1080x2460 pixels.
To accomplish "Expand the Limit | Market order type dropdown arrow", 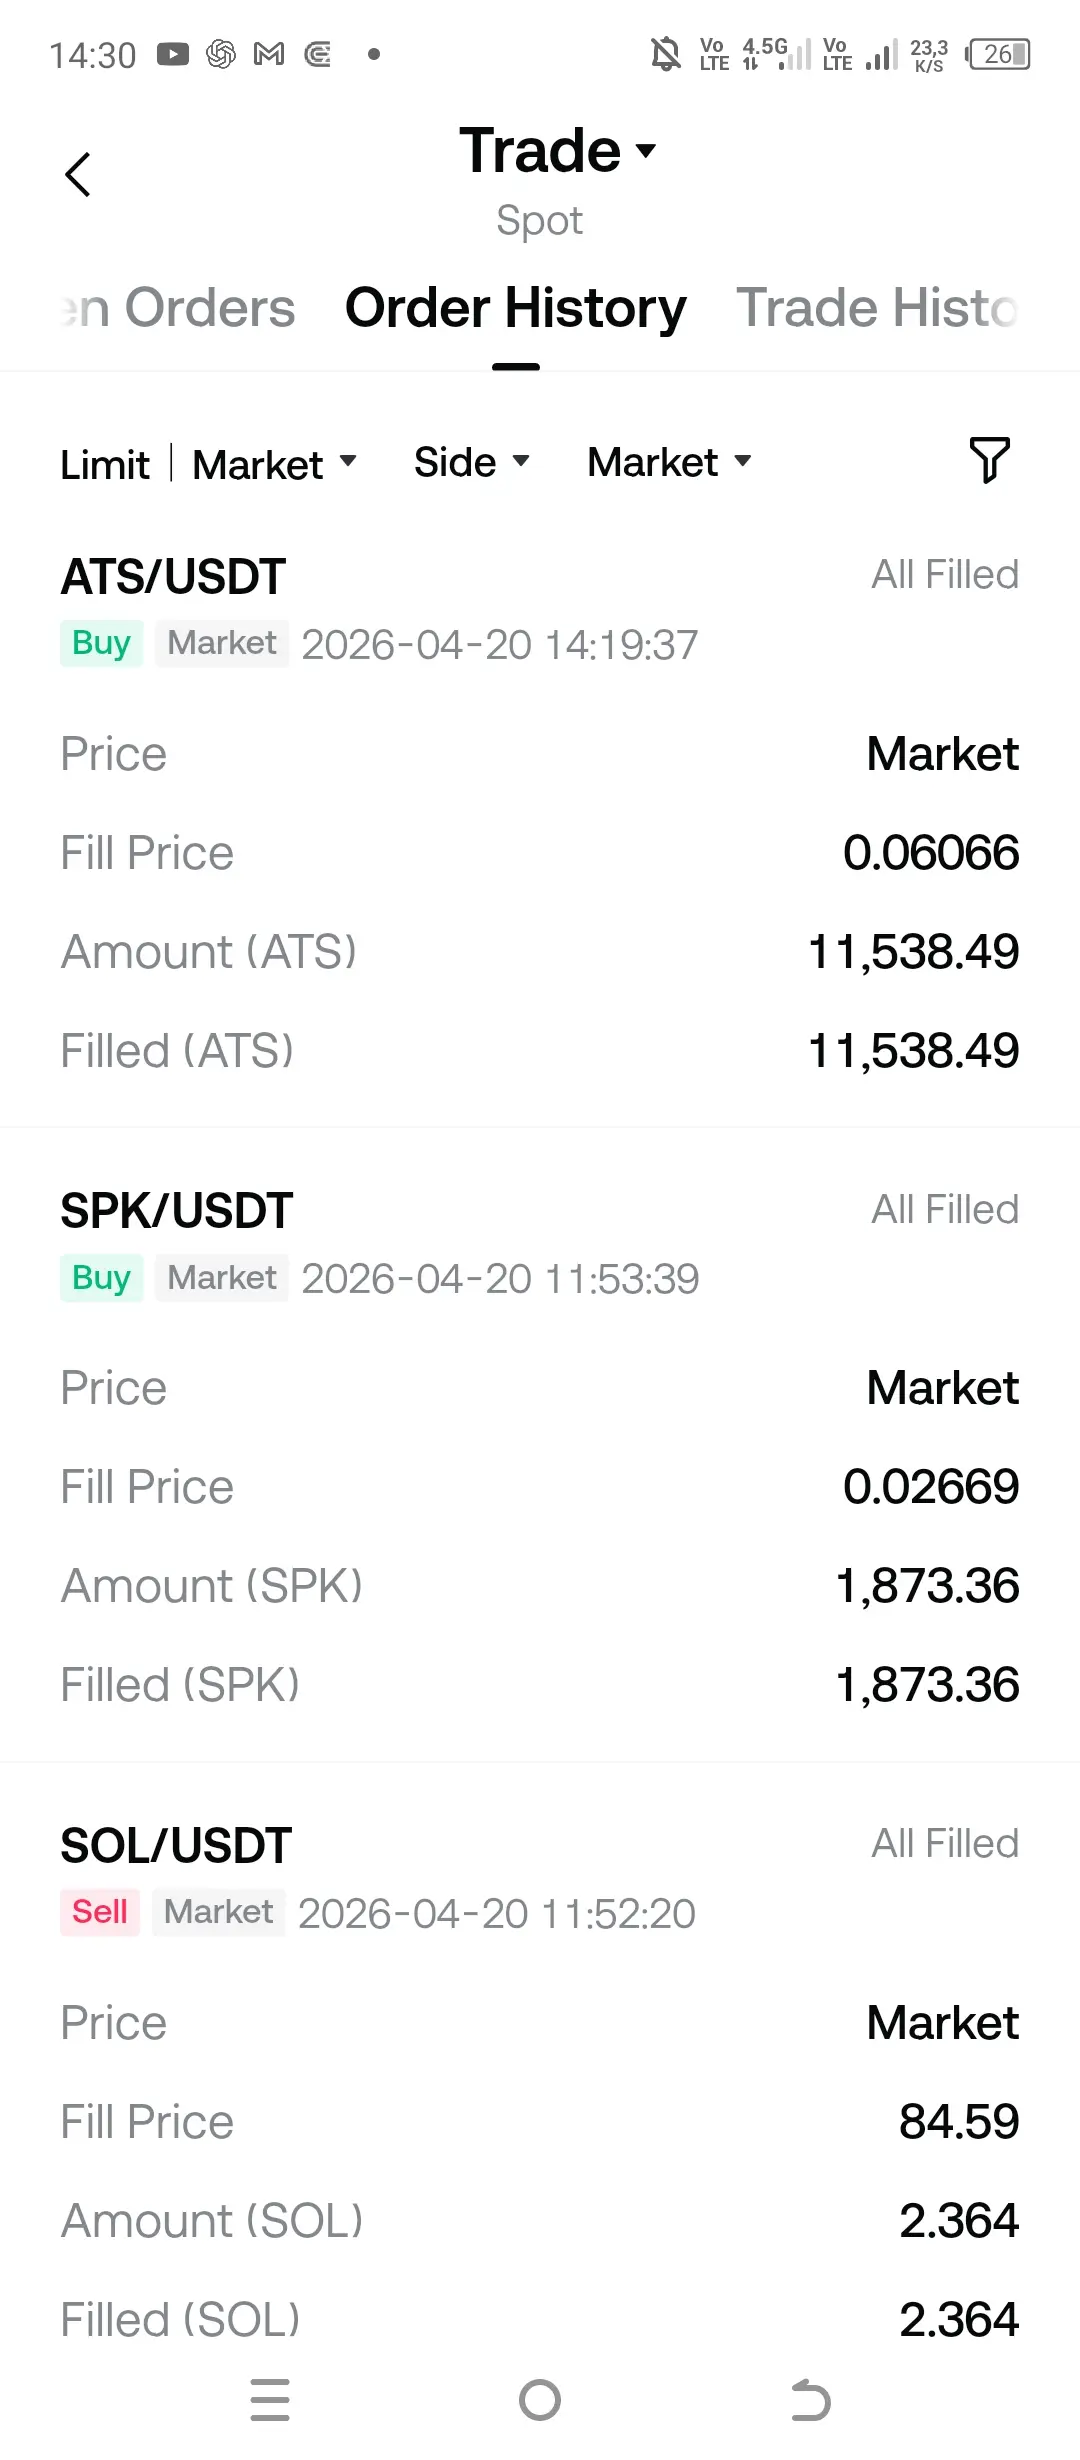I will pyautogui.click(x=348, y=461).
